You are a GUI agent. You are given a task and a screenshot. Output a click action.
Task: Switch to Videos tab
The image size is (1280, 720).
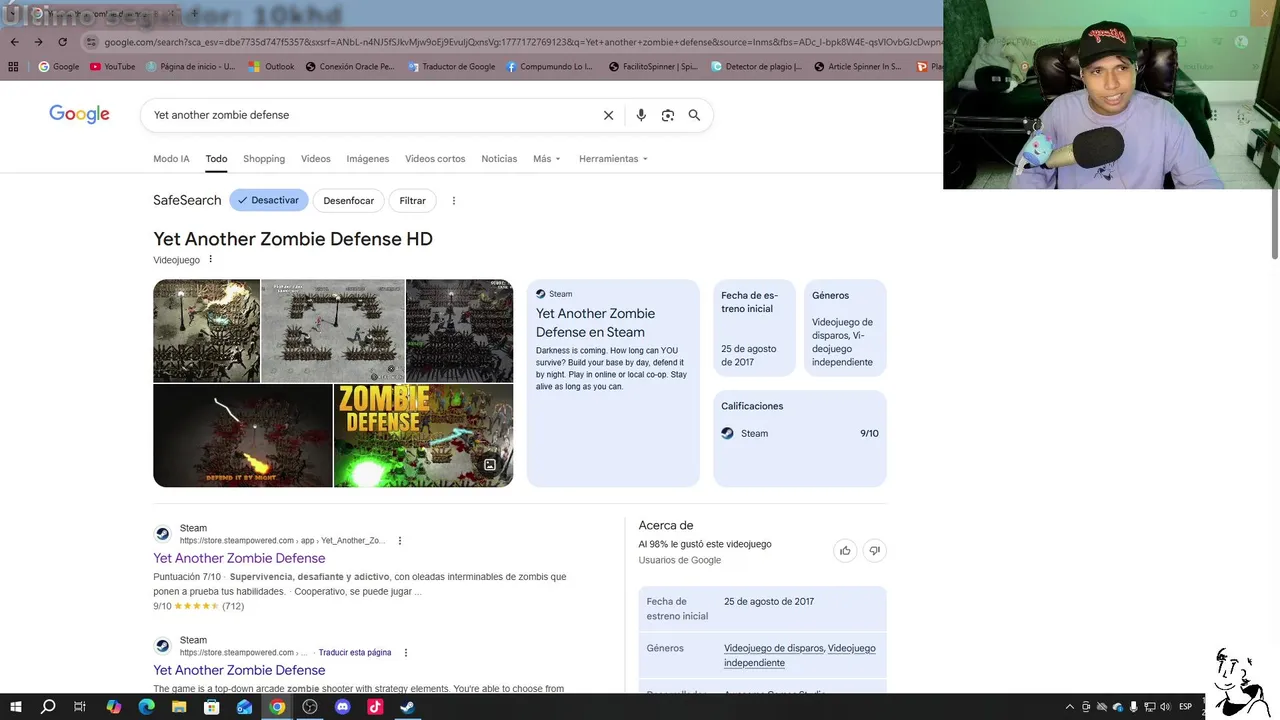point(315,159)
